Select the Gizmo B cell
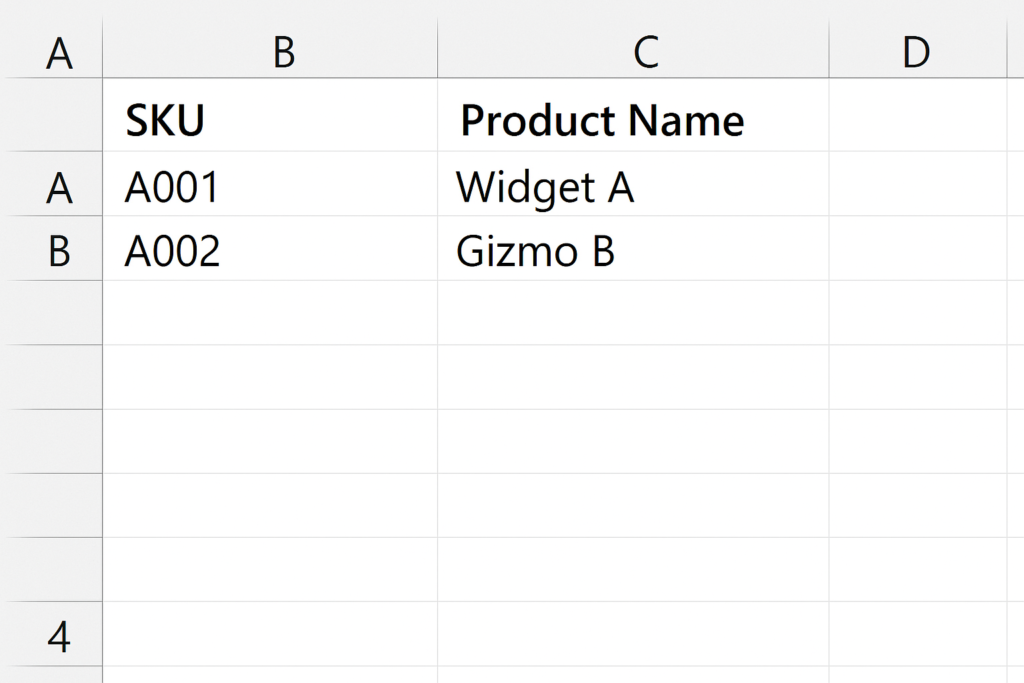The height and width of the screenshot is (683, 1024). (x=633, y=249)
